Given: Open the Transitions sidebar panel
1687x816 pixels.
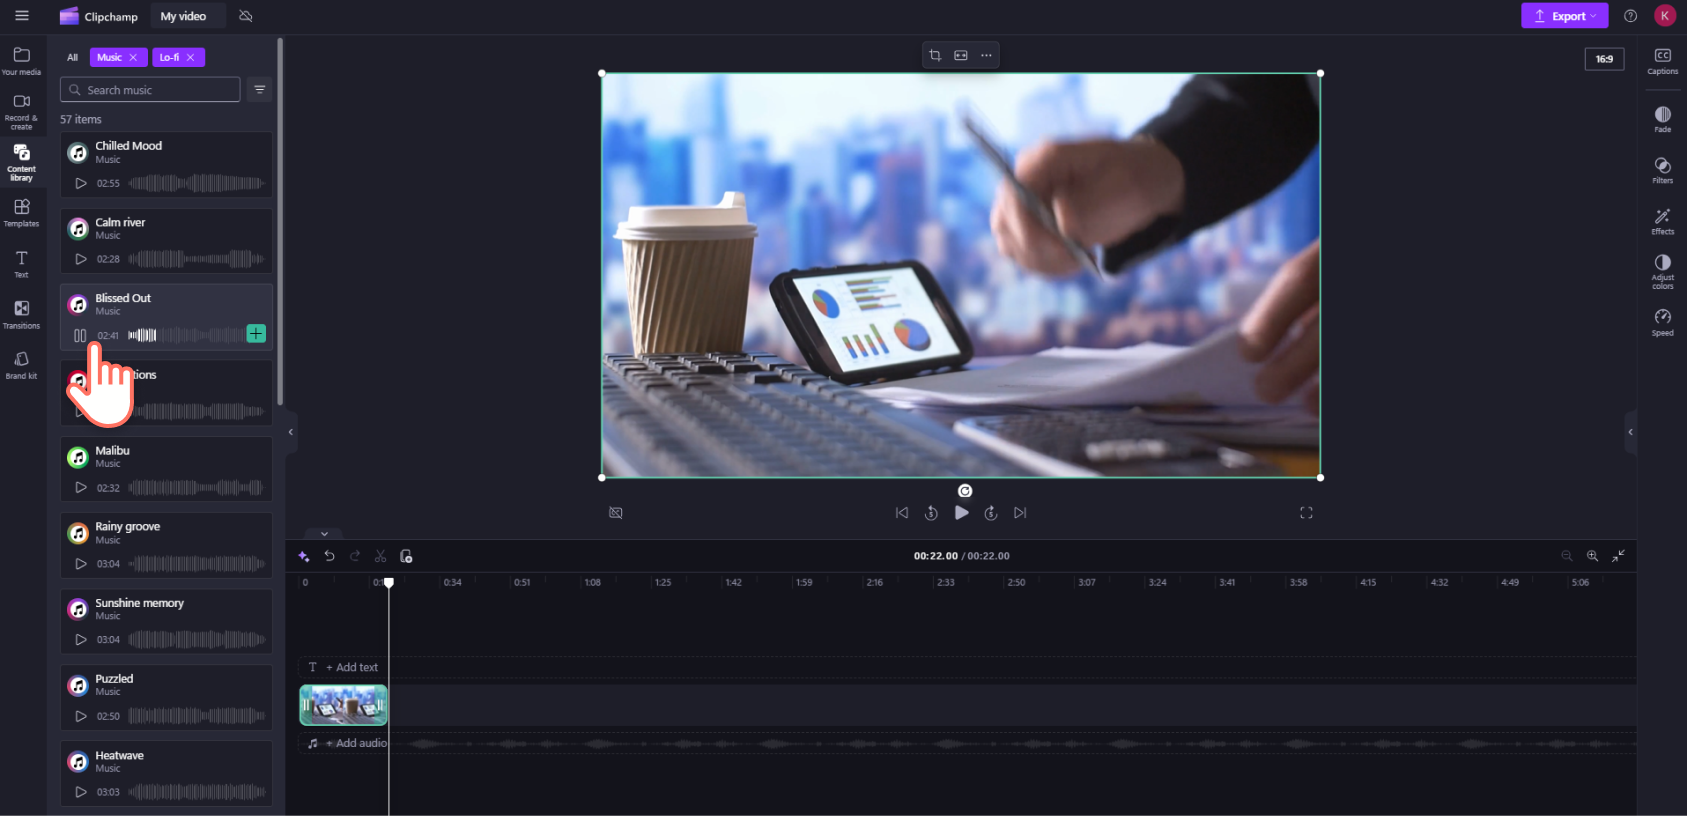Looking at the screenshot, I should click(x=21, y=314).
